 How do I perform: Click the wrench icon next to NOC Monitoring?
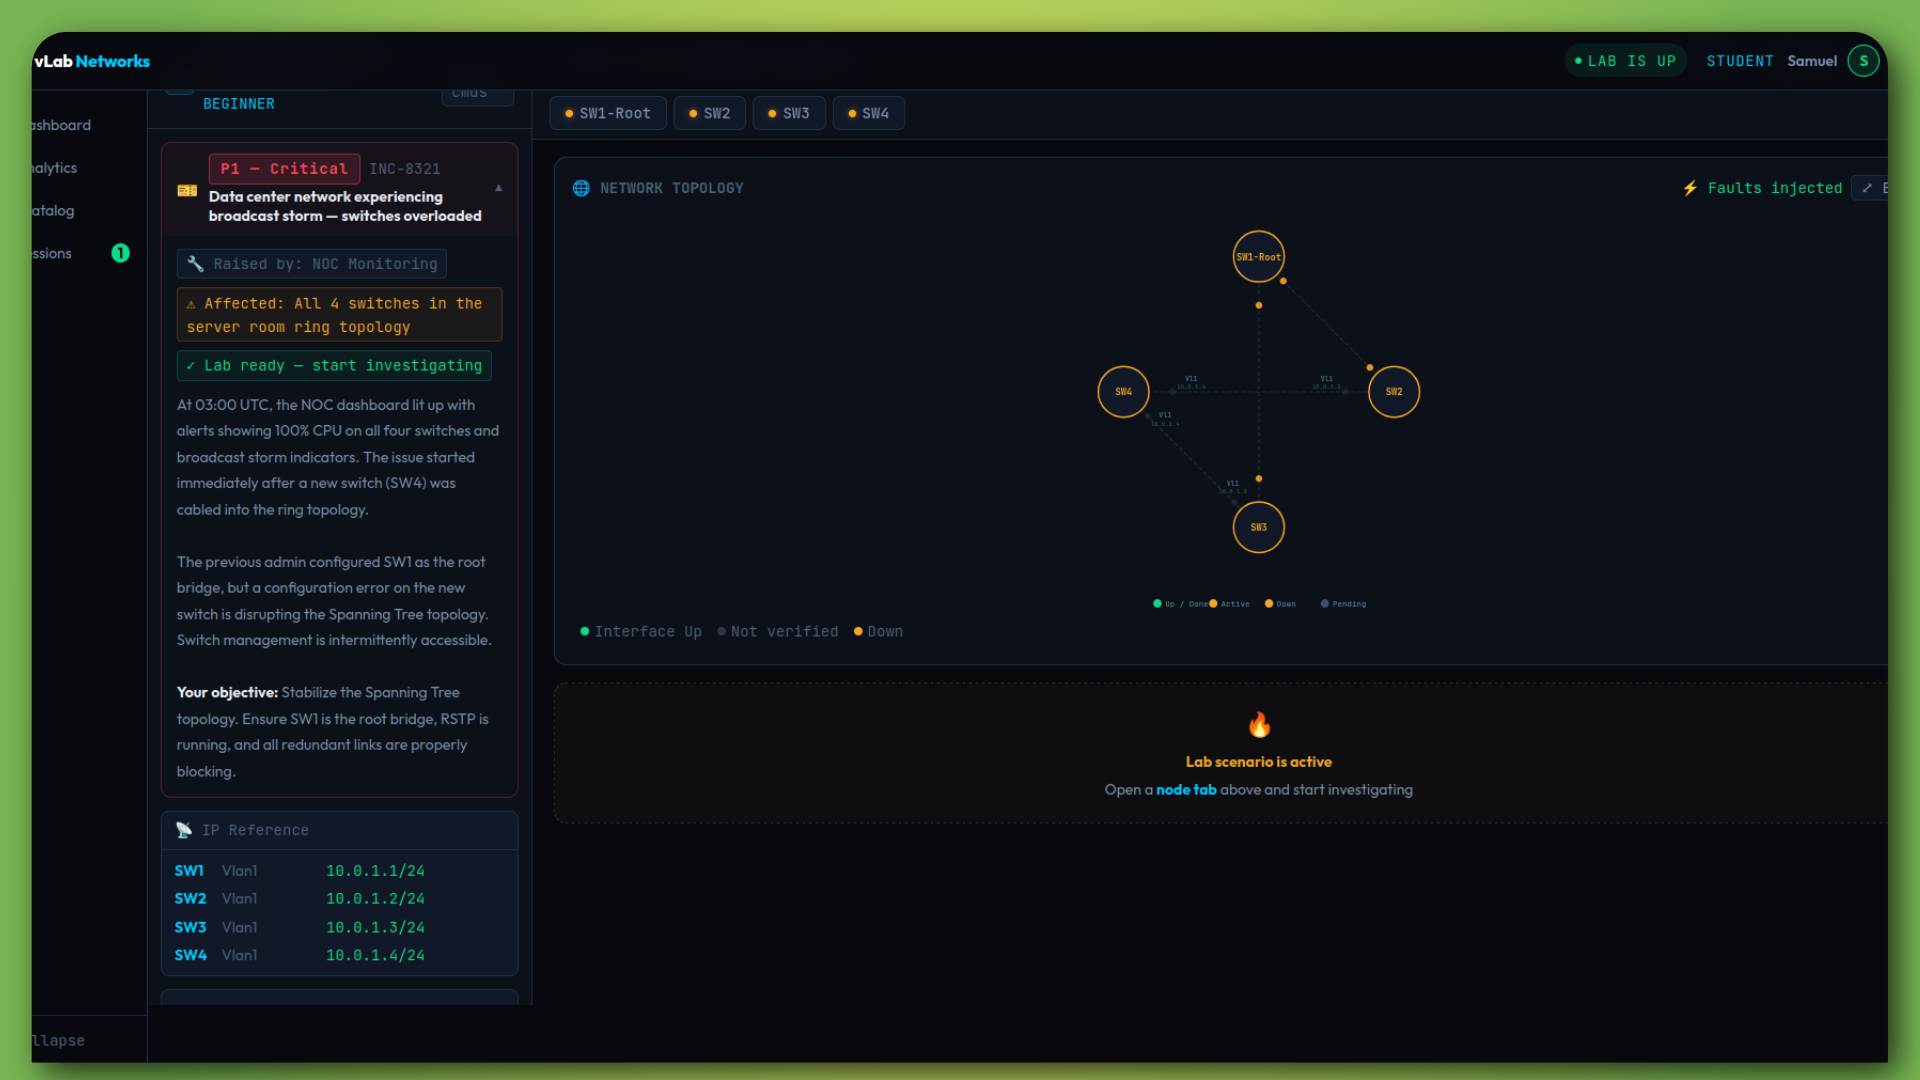pyautogui.click(x=195, y=263)
